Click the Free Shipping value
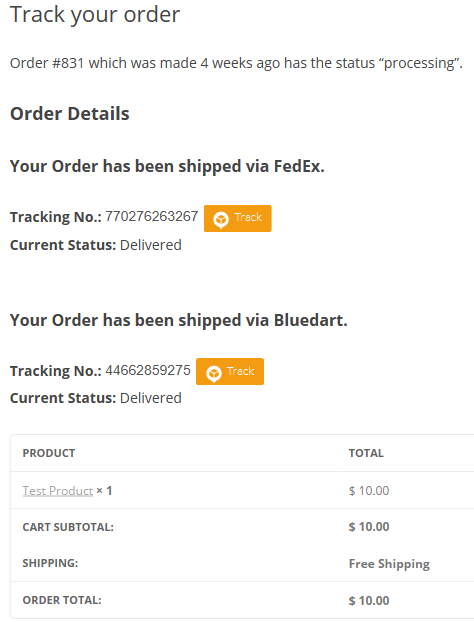Viewport: 474px width, 622px height. (389, 564)
